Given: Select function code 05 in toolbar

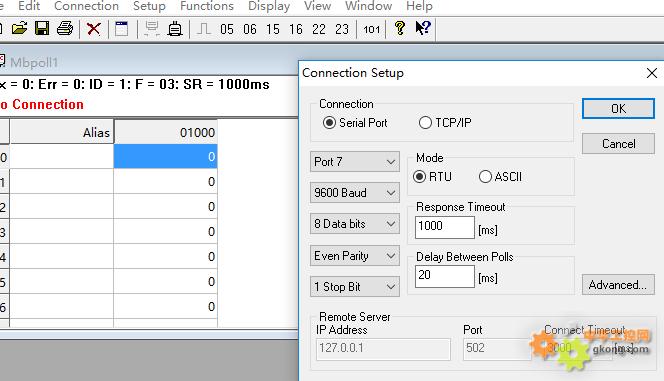Looking at the screenshot, I should pyautogui.click(x=227, y=29).
